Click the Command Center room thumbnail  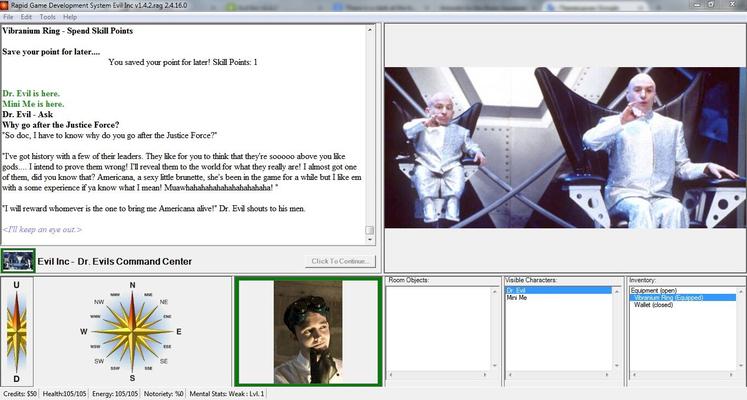pos(18,261)
